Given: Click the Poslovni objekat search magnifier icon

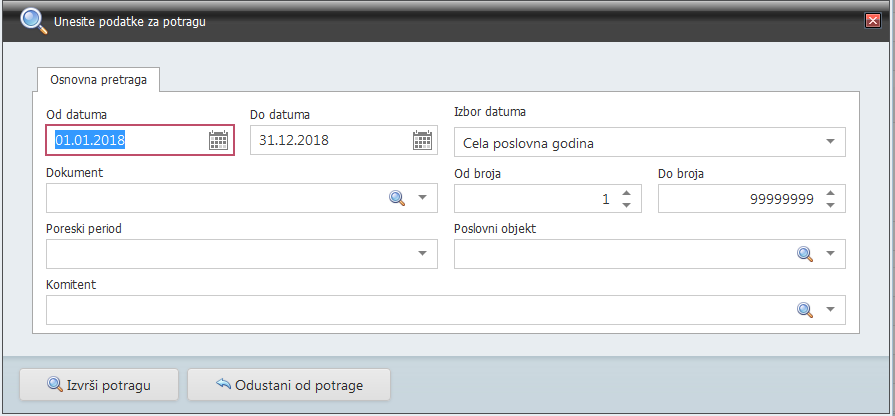Looking at the screenshot, I should [805, 254].
